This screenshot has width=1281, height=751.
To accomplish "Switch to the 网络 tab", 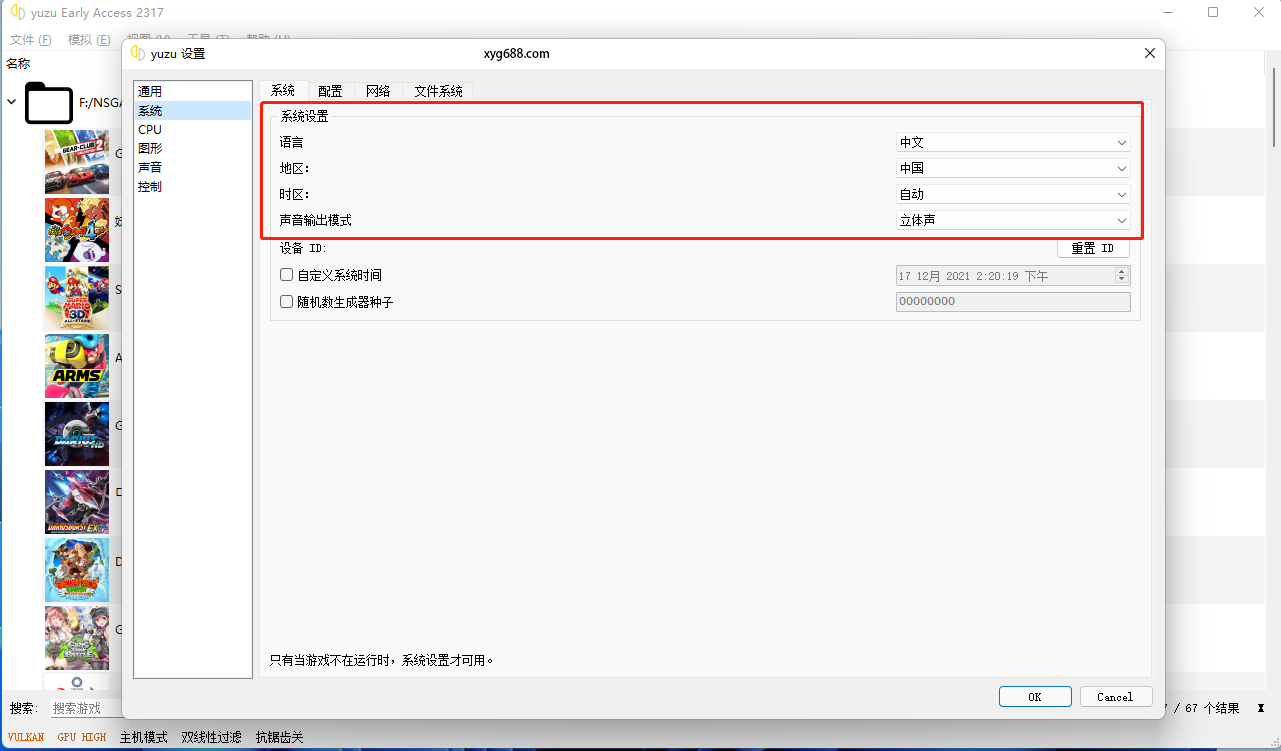I will 378,91.
